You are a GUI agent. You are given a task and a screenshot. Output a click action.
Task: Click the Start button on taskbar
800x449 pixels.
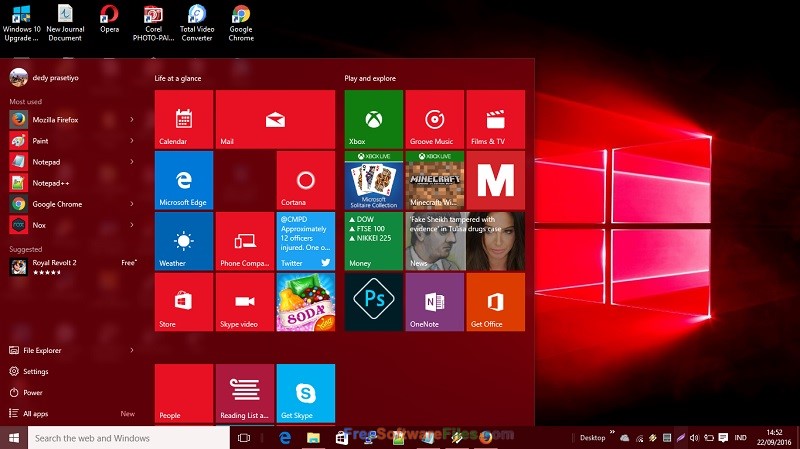tap(14, 438)
